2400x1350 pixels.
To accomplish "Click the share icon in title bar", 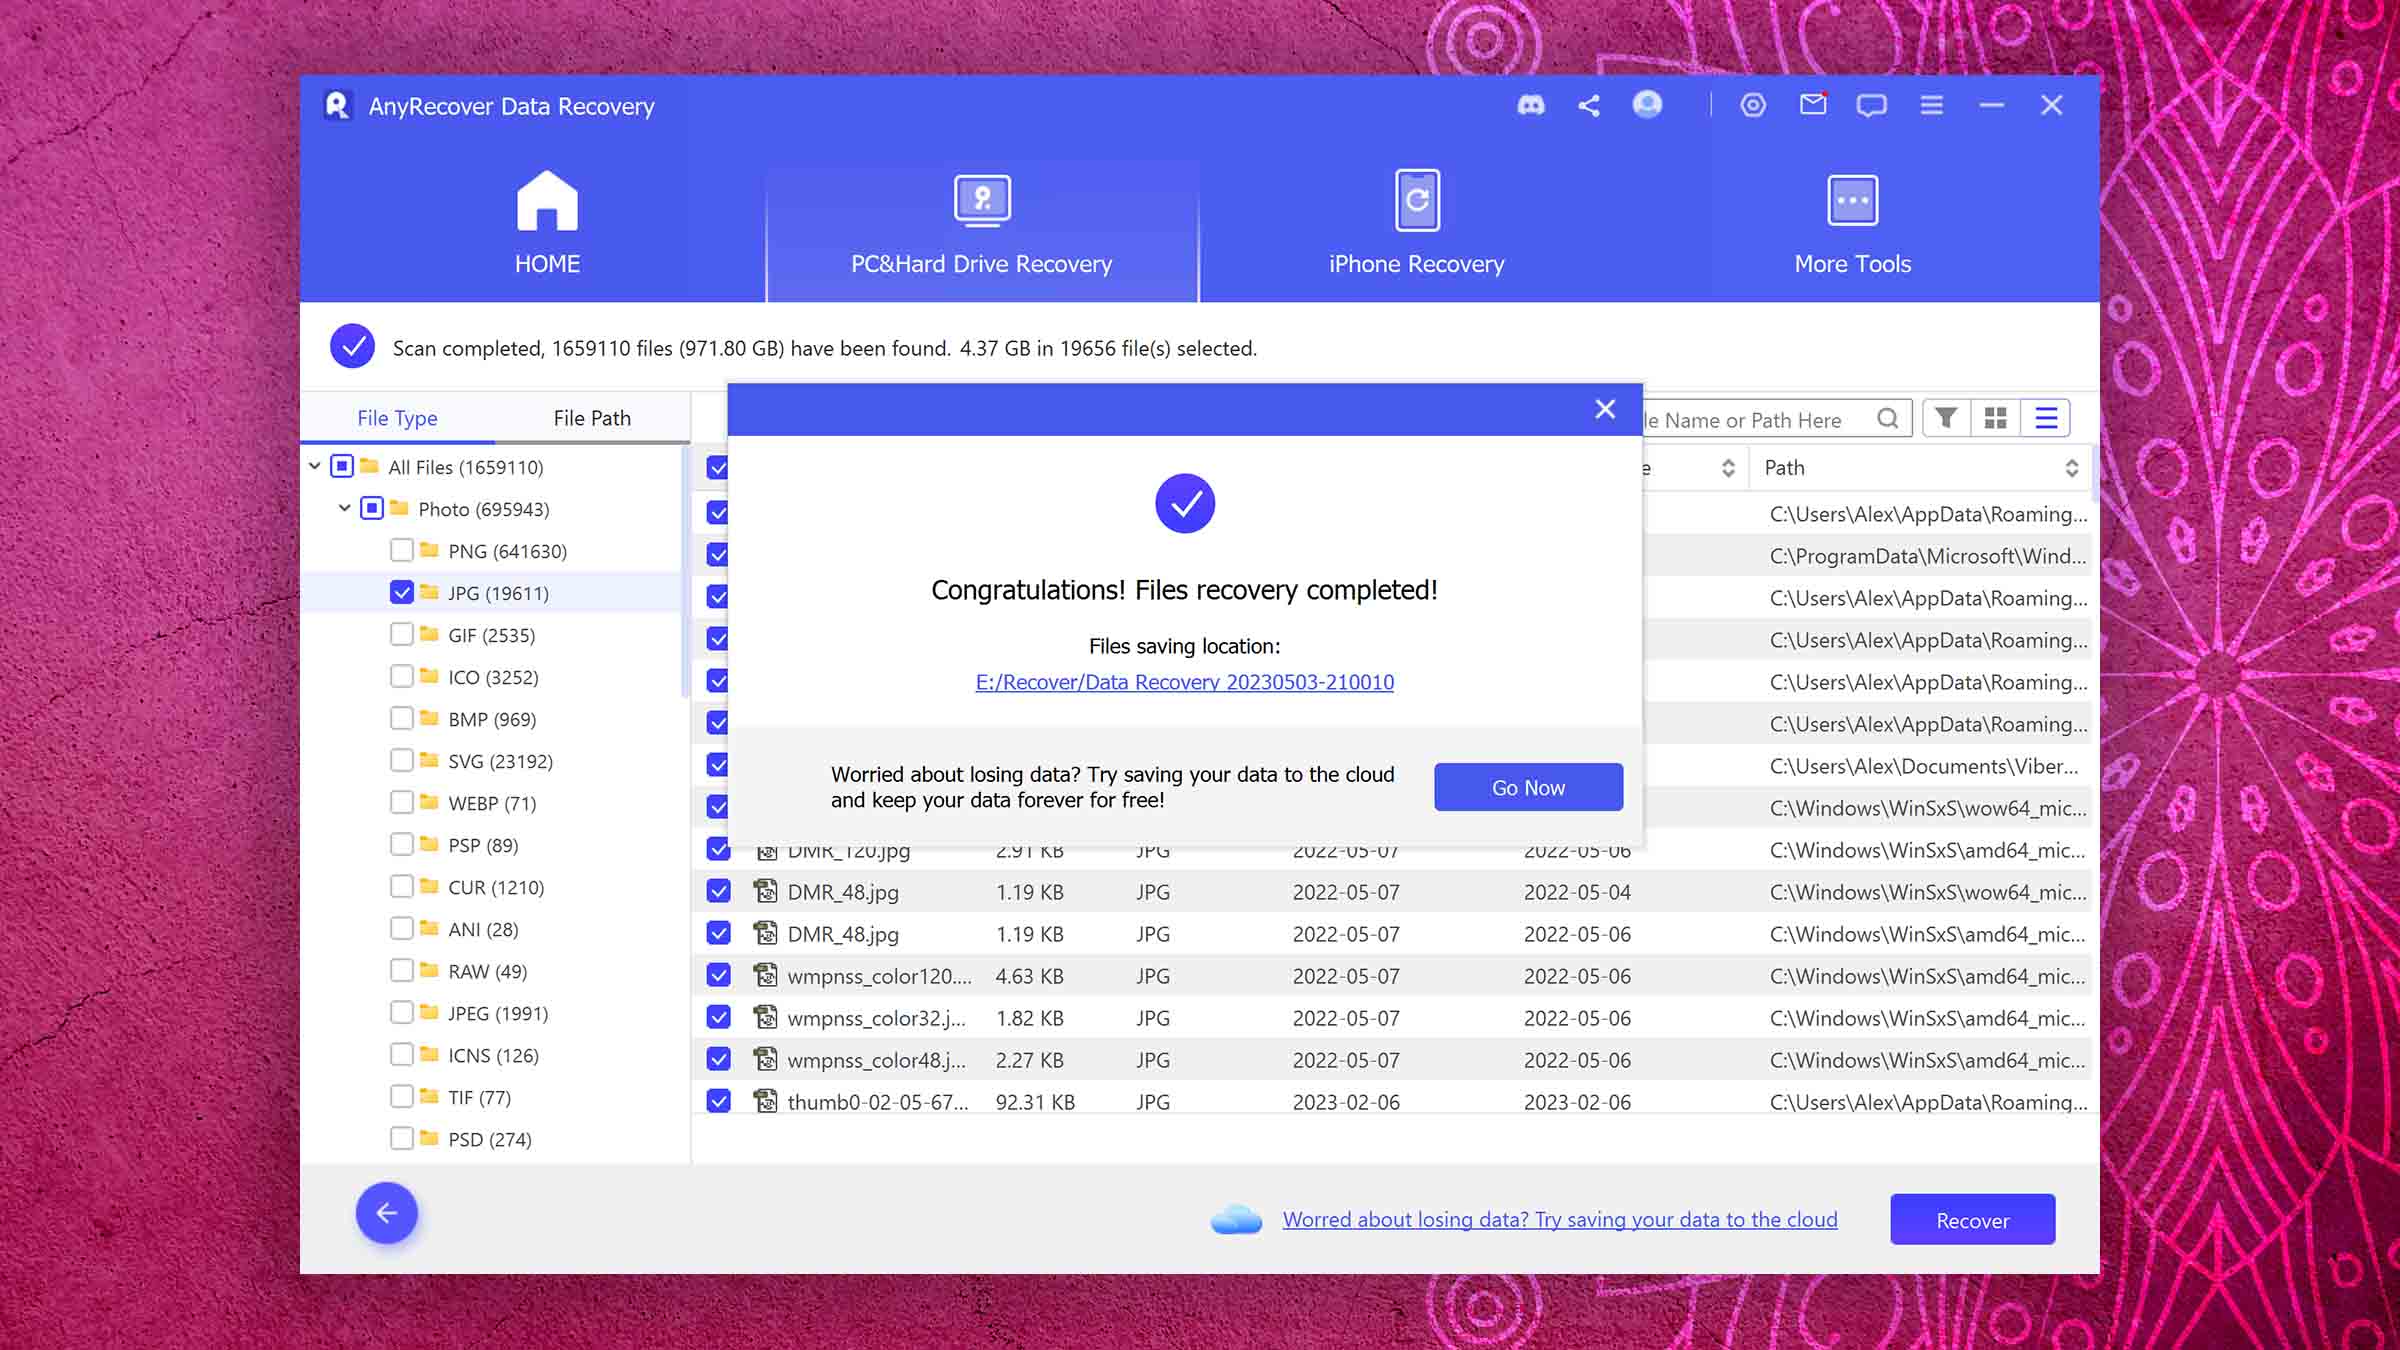I will [1589, 105].
